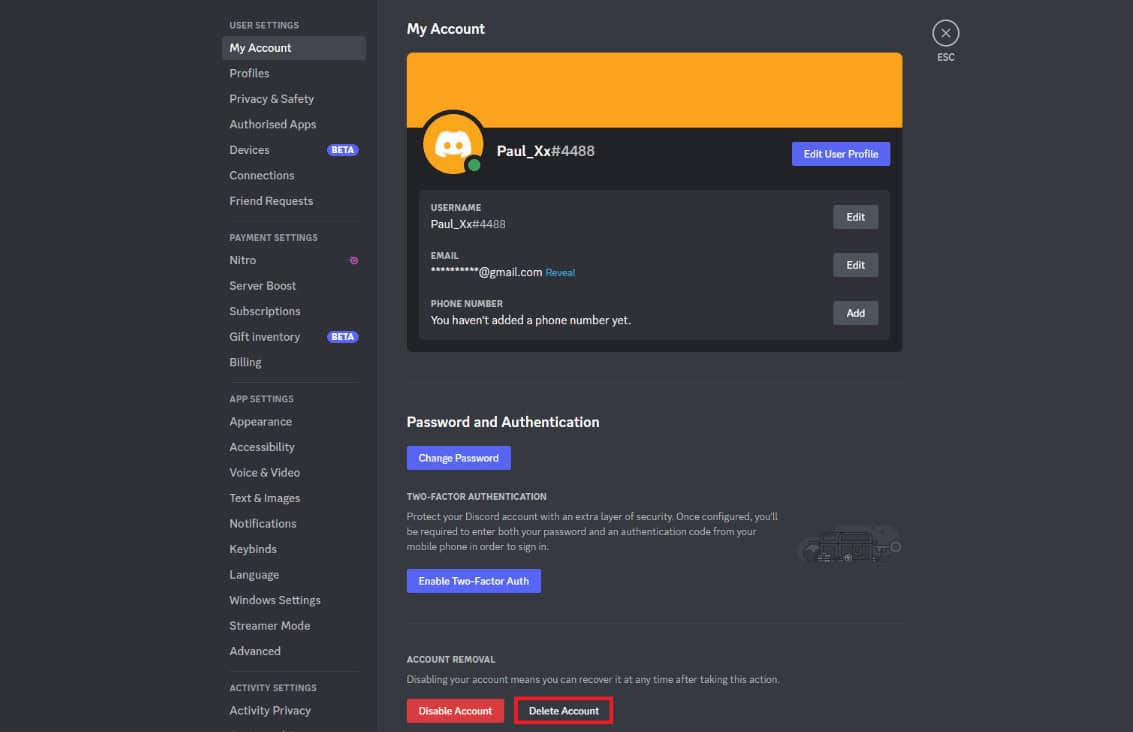Open the Edit User Profile button
Viewport: 1133px width, 732px height.
coord(840,153)
